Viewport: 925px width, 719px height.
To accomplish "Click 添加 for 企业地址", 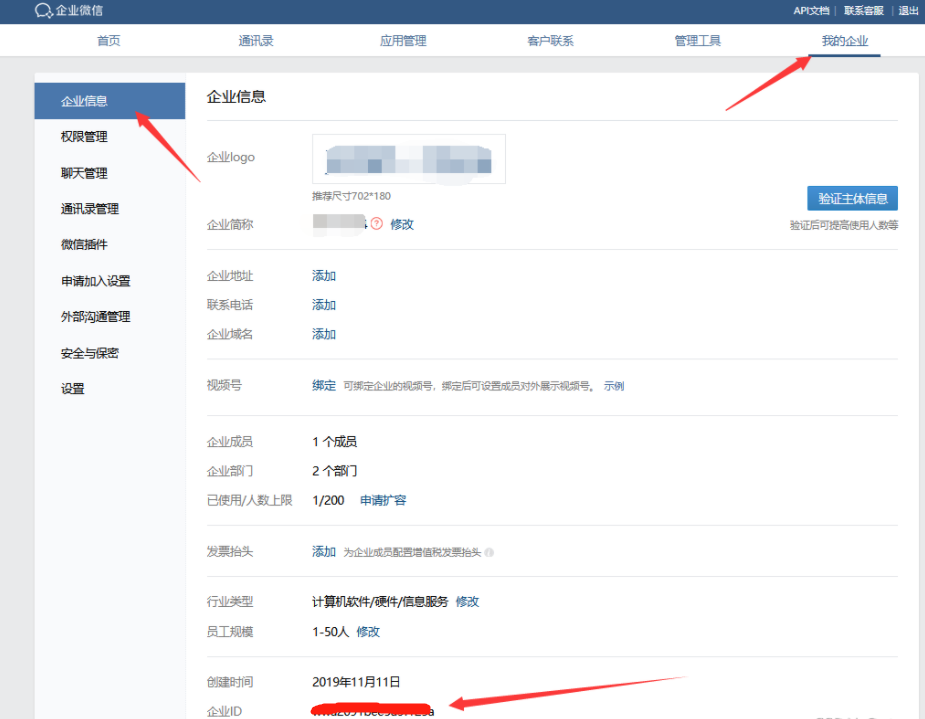I will point(324,276).
